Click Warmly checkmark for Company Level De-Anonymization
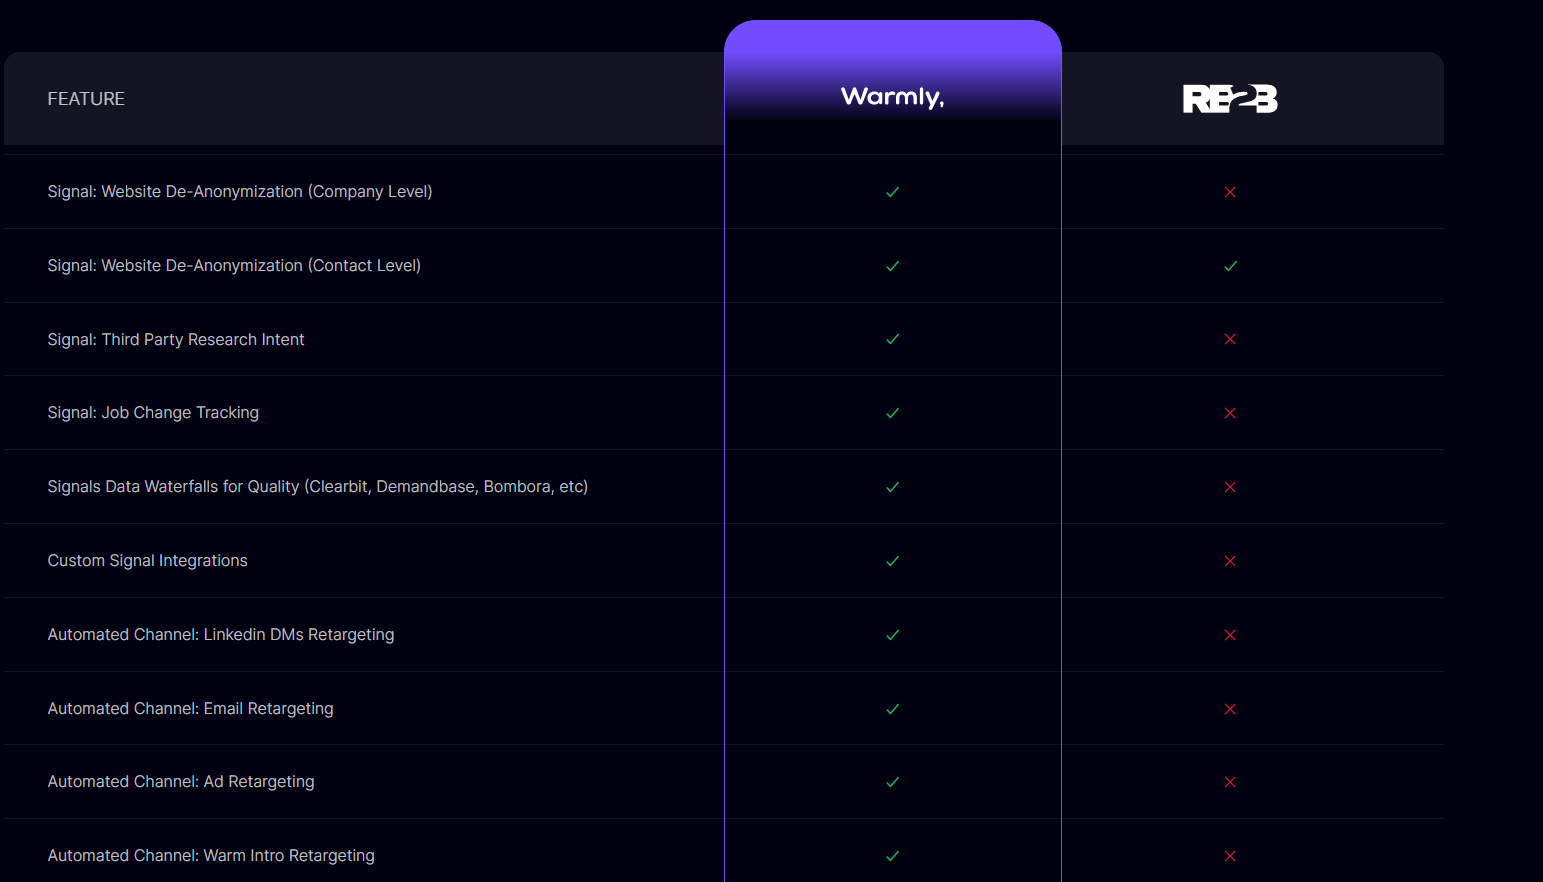 pyautogui.click(x=893, y=192)
